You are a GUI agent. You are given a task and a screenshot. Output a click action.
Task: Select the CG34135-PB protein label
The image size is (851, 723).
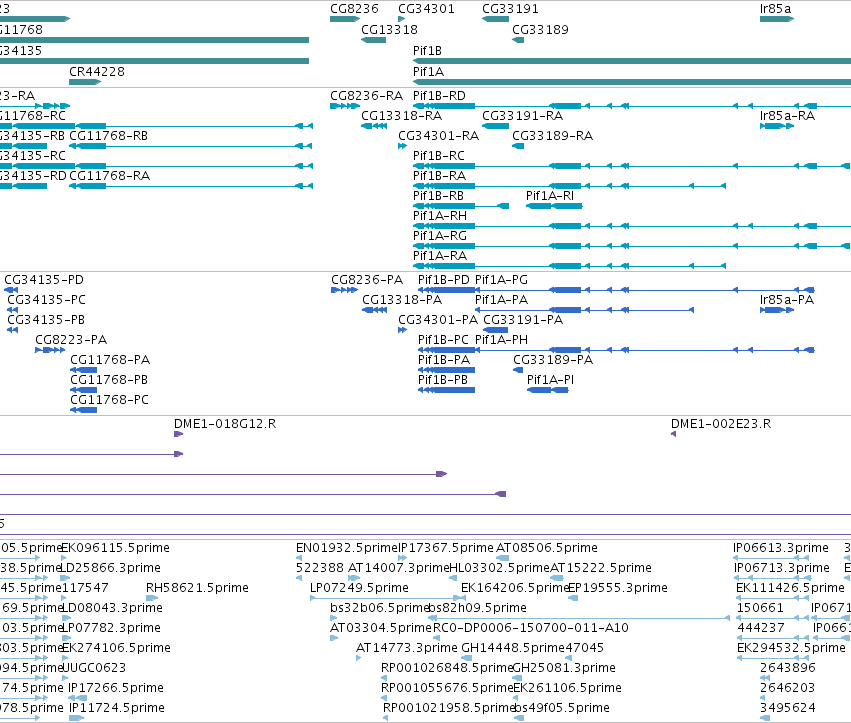tap(46, 320)
